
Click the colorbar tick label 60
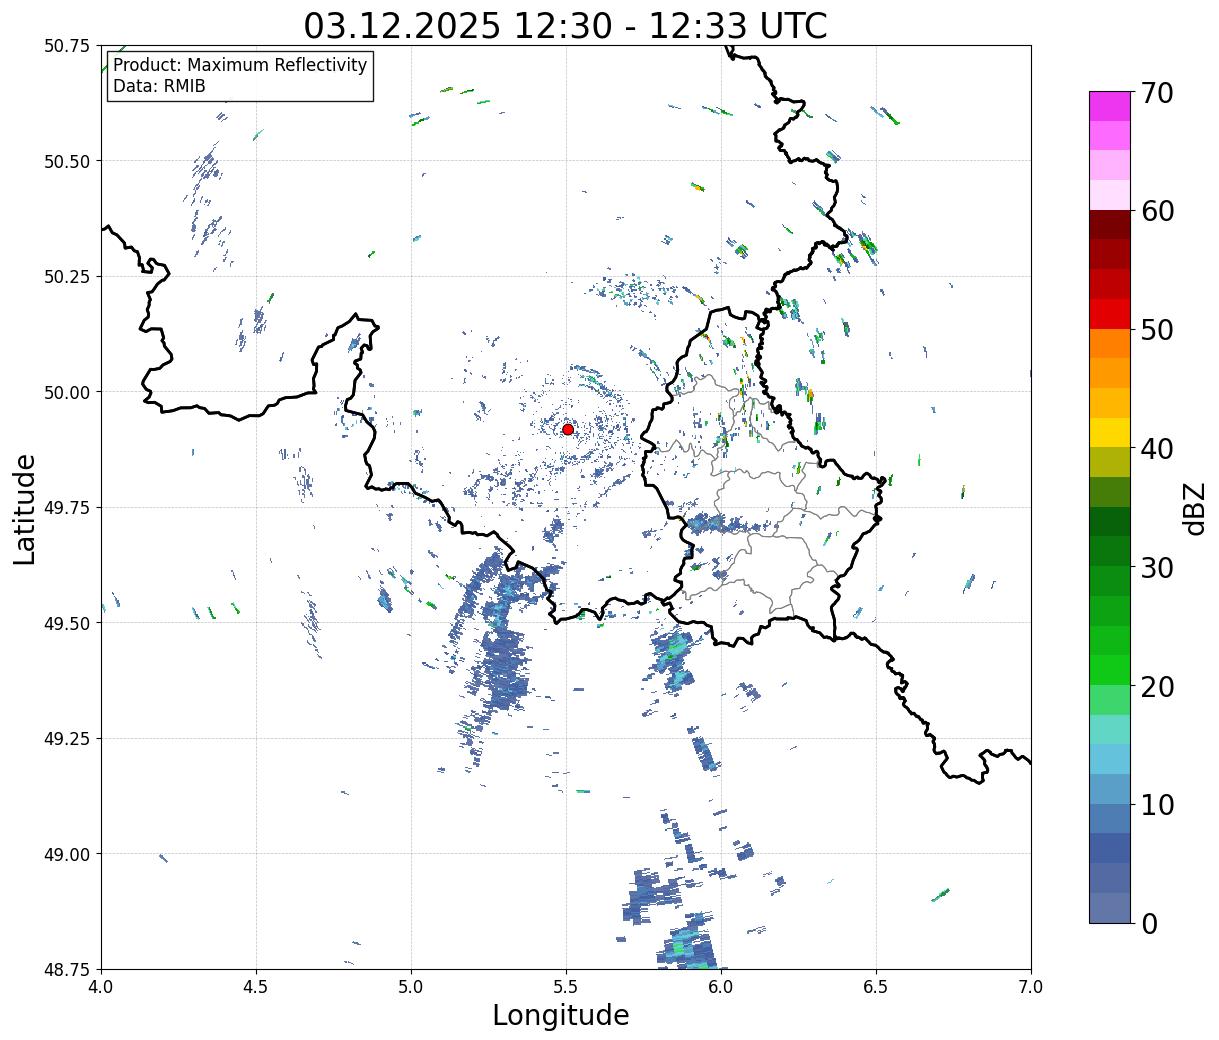[x=1157, y=211]
